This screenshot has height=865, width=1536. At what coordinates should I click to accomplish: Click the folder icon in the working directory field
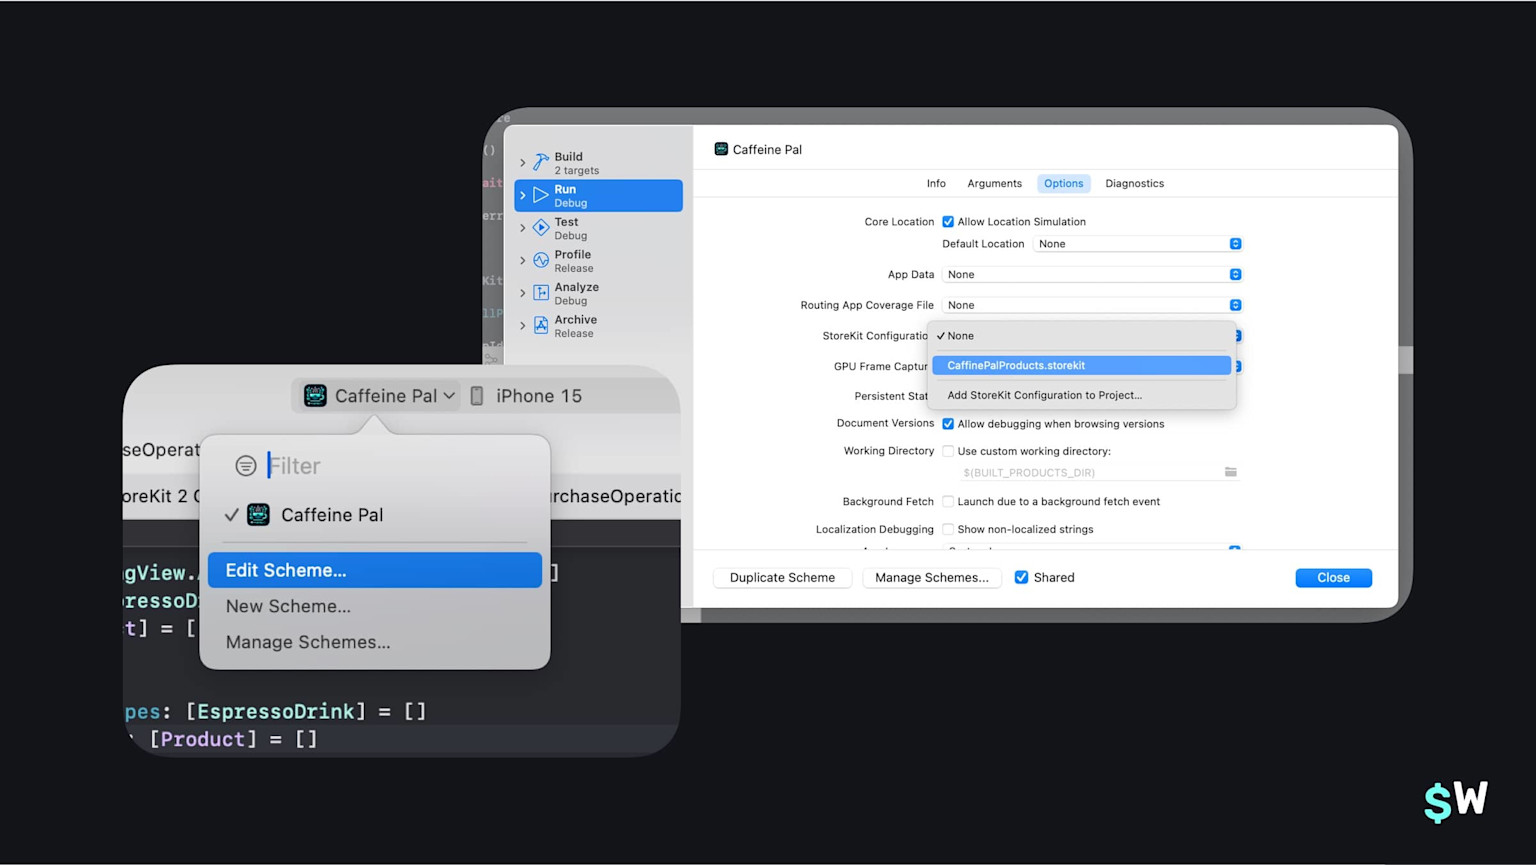click(x=1231, y=472)
